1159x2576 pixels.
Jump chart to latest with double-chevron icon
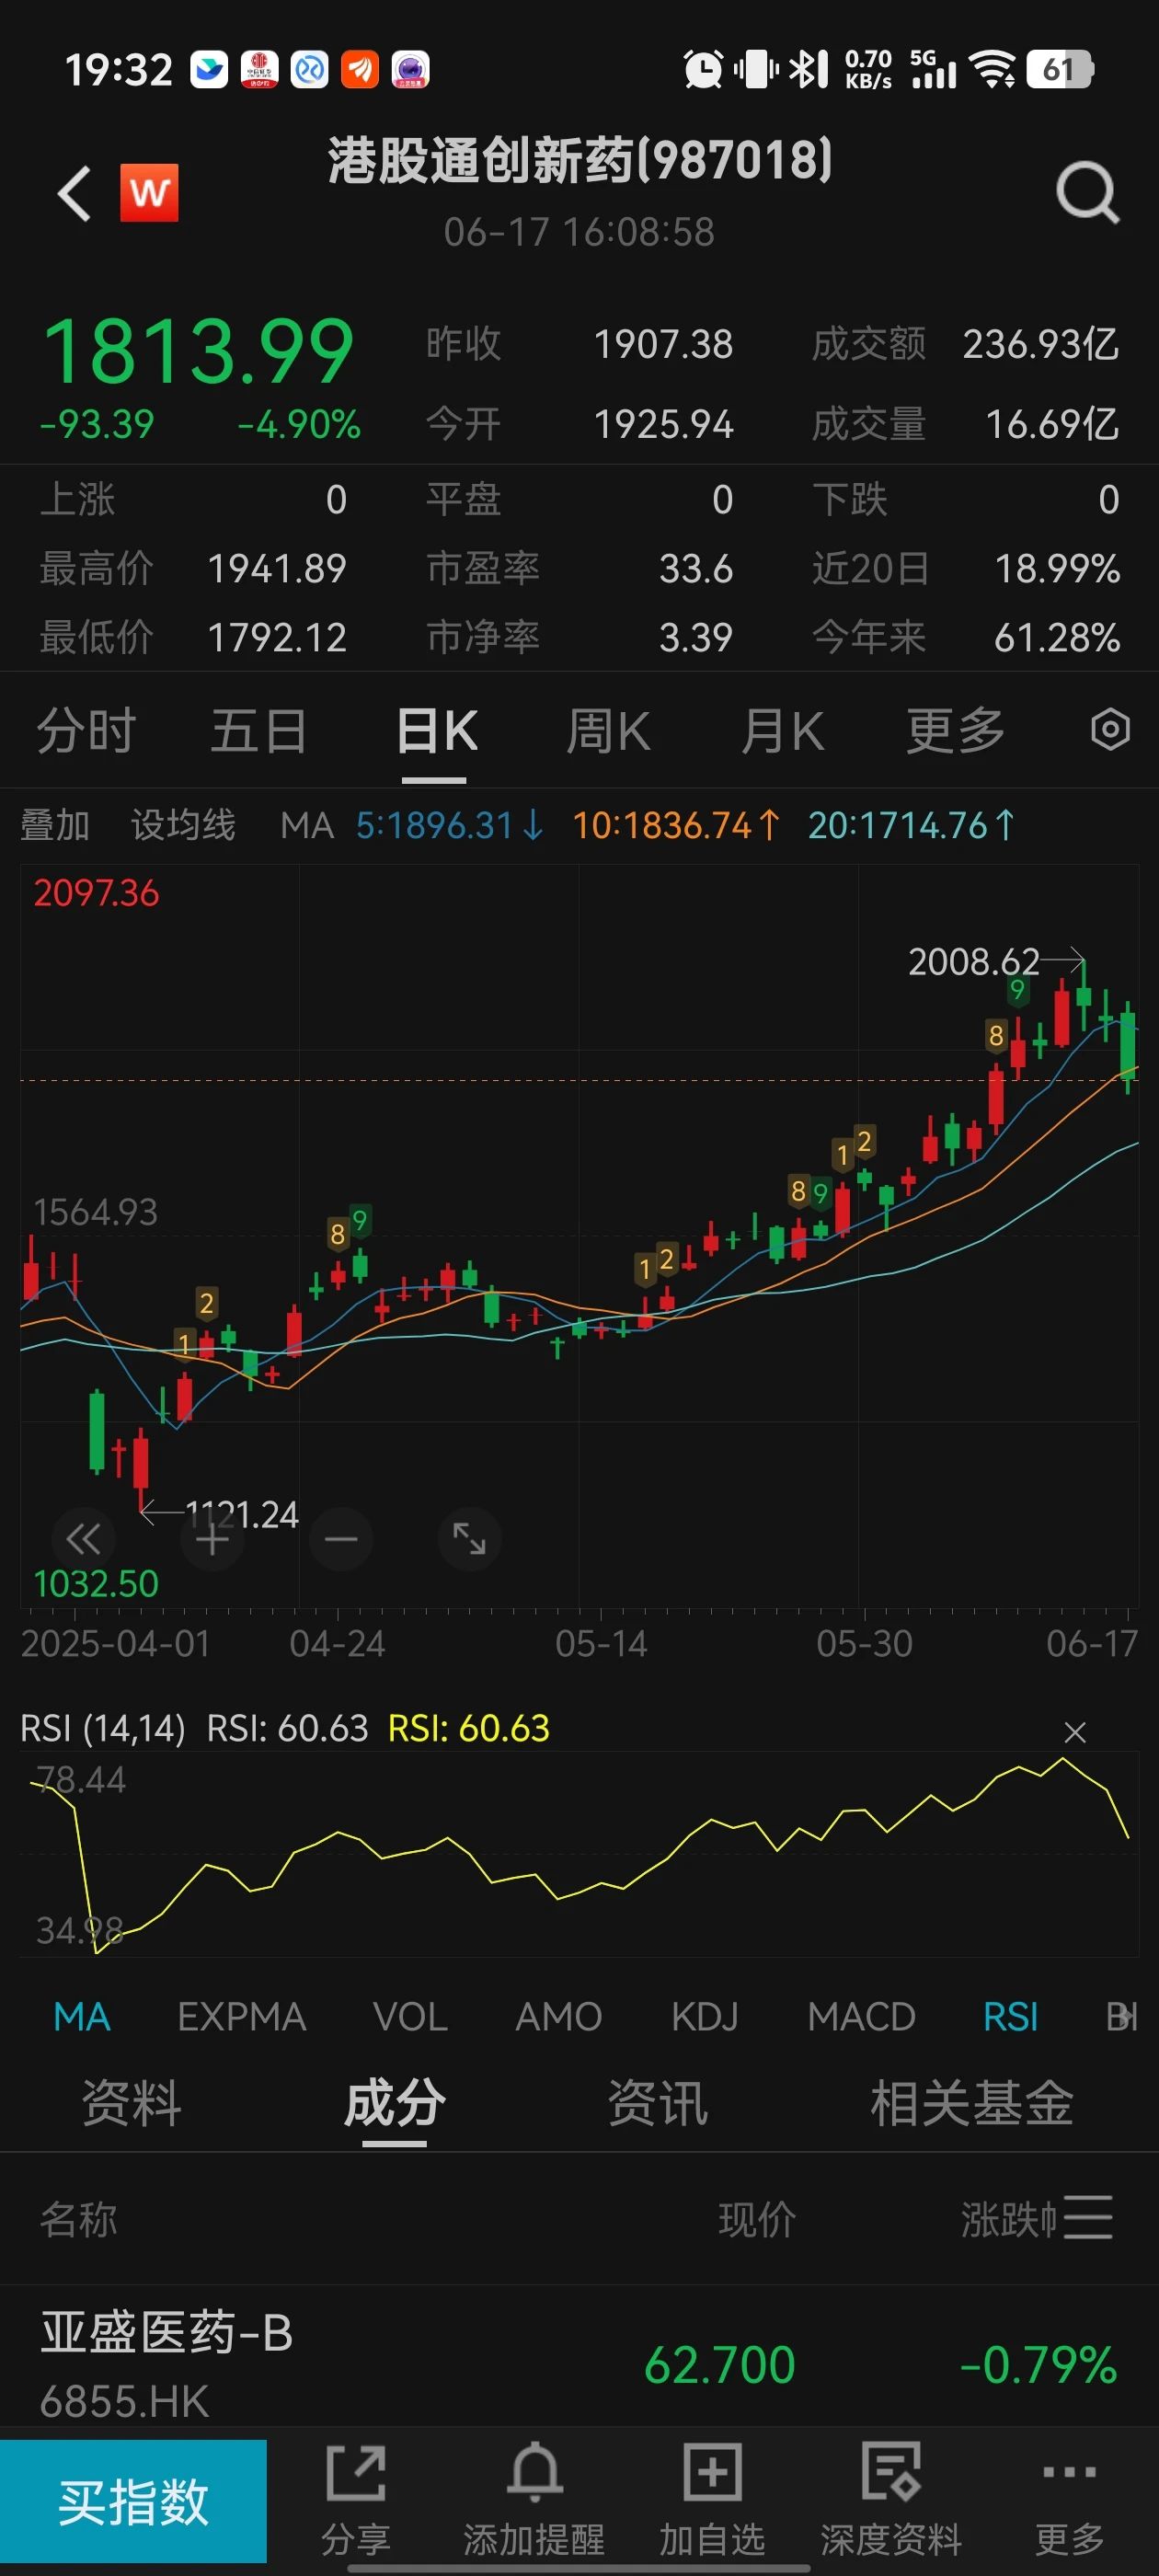pos(83,1538)
